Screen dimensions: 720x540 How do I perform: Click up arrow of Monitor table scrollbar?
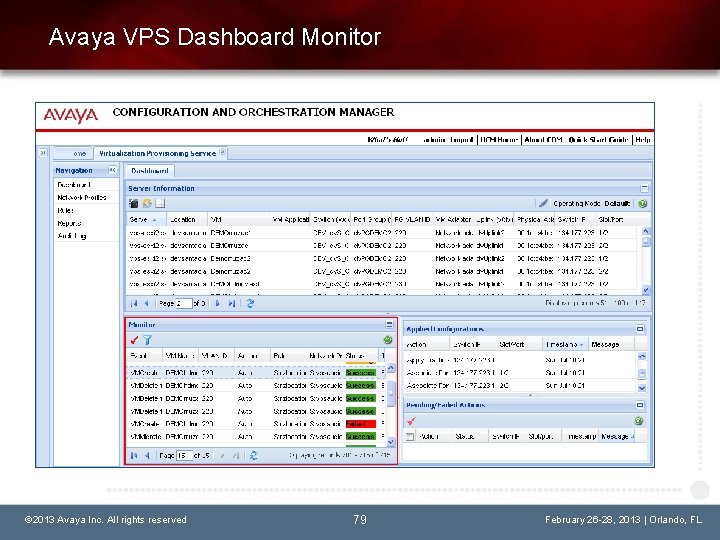(391, 368)
